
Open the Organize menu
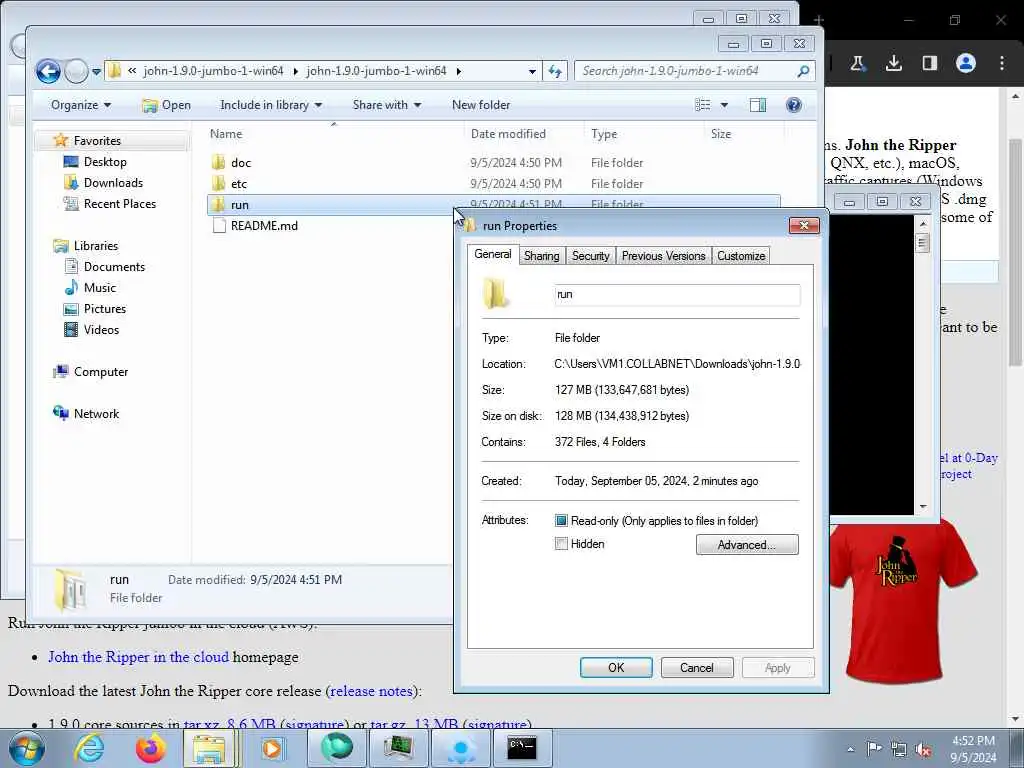80,105
